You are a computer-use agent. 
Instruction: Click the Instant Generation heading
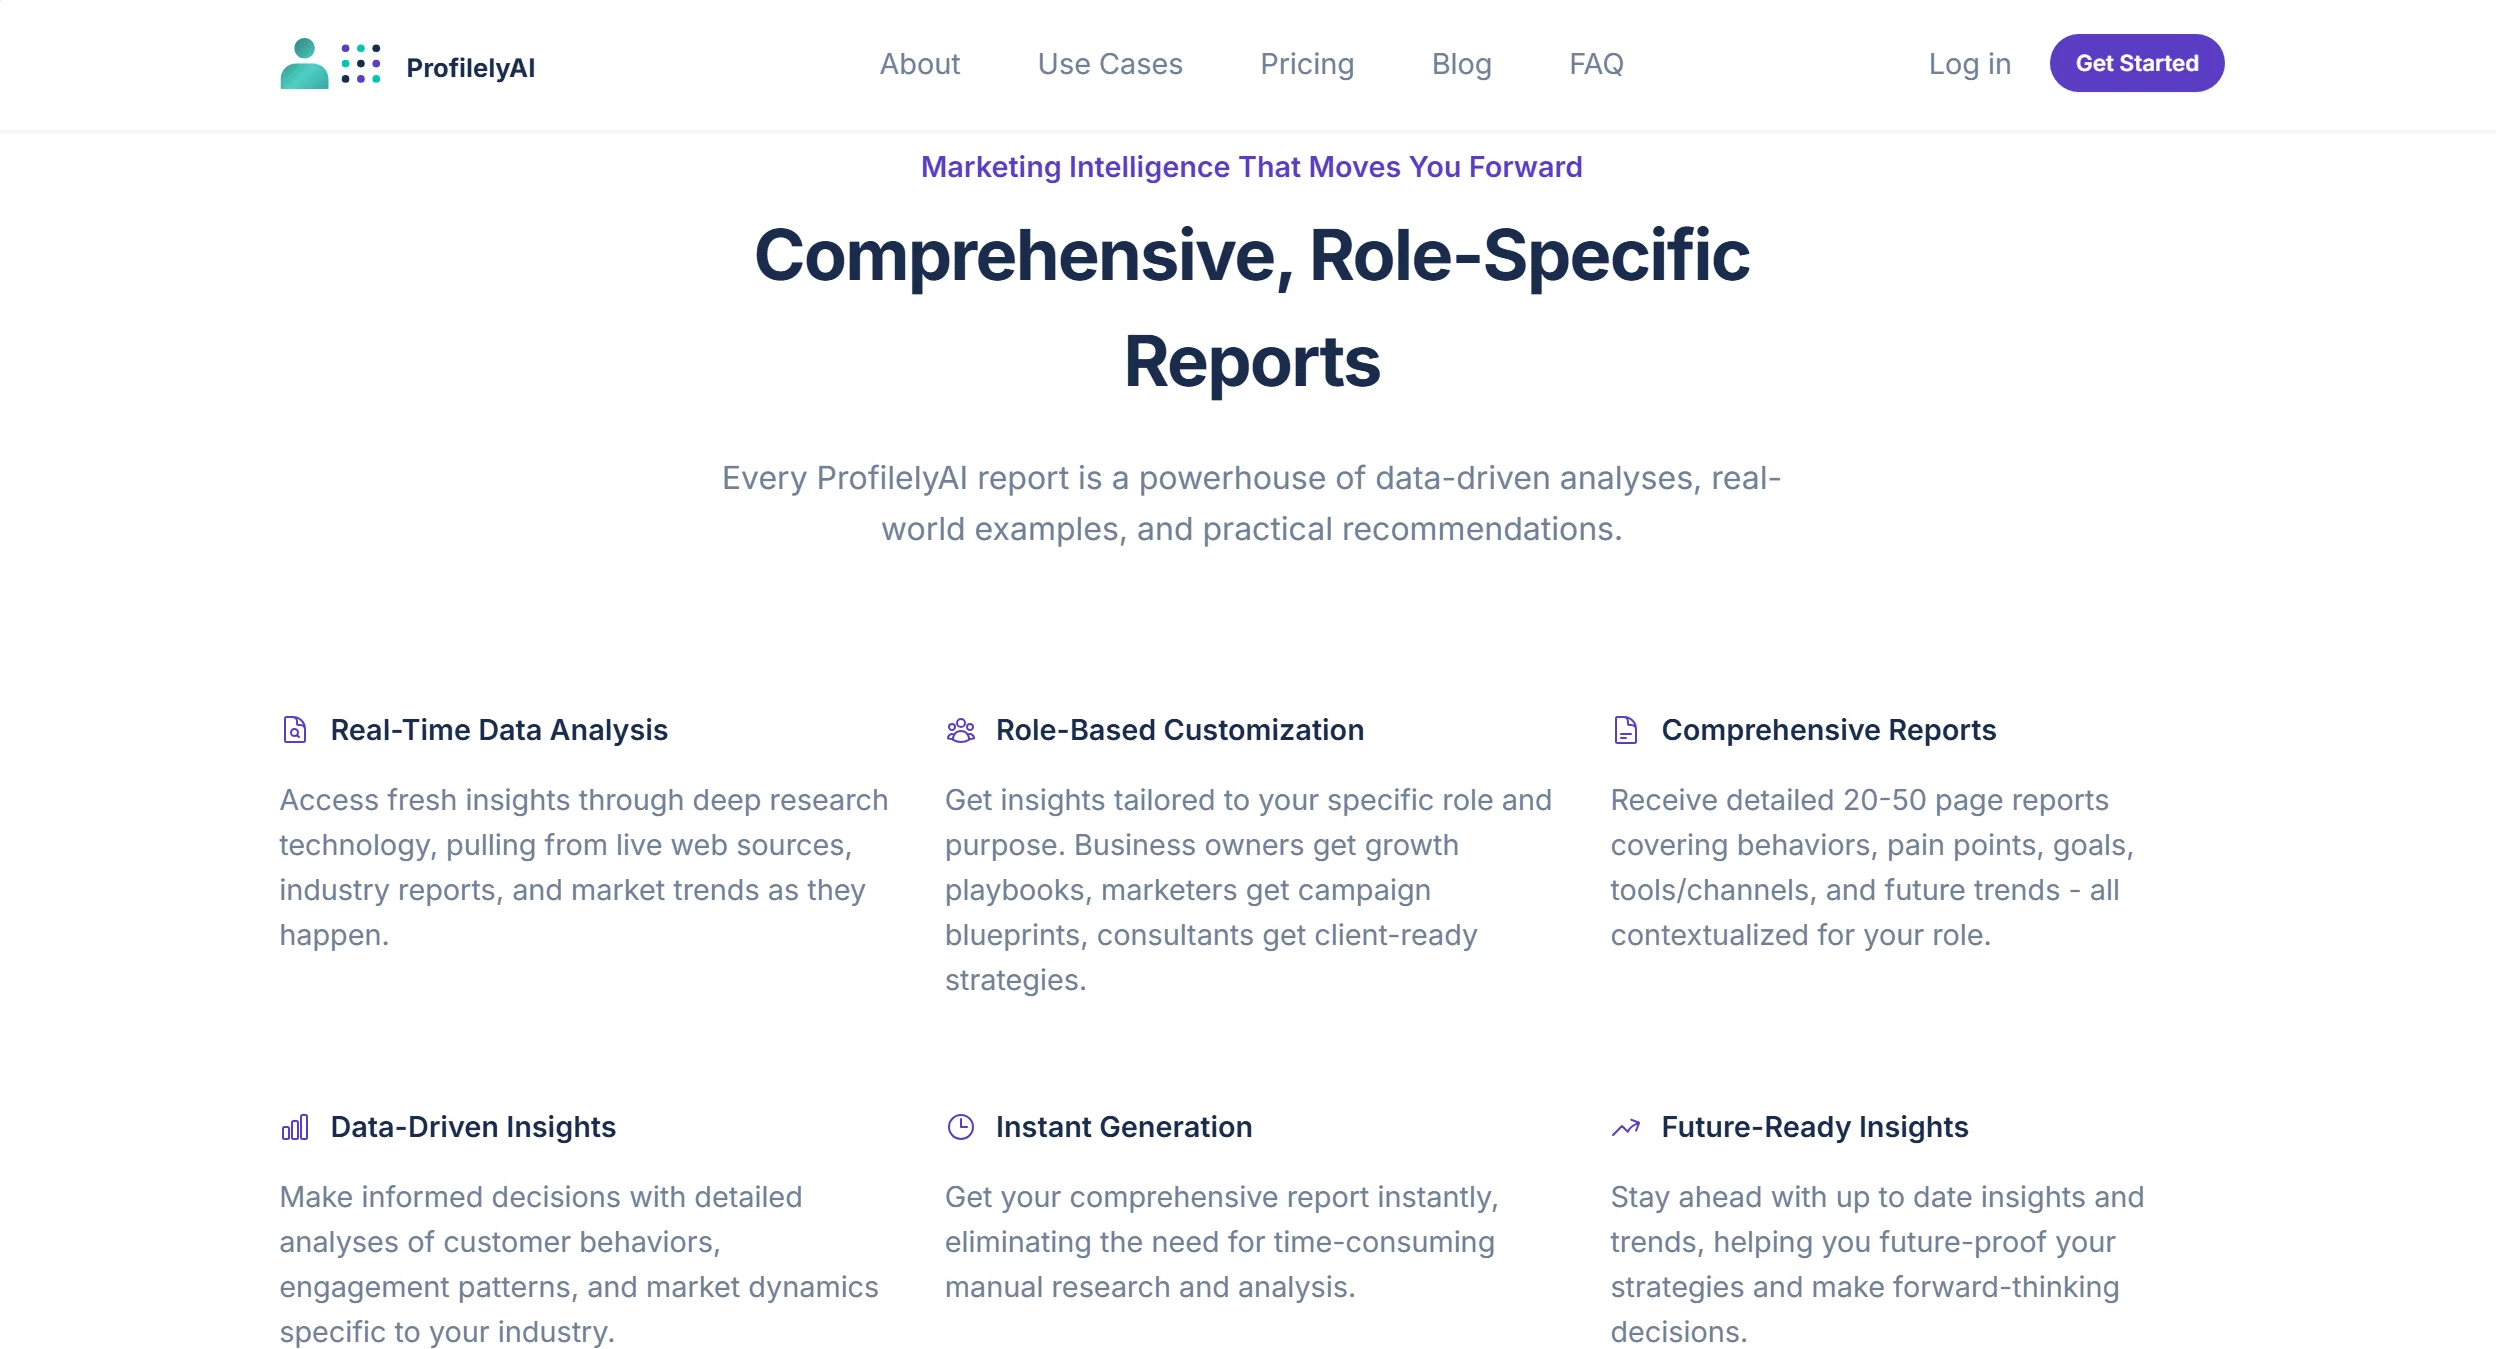point(1122,1128)
